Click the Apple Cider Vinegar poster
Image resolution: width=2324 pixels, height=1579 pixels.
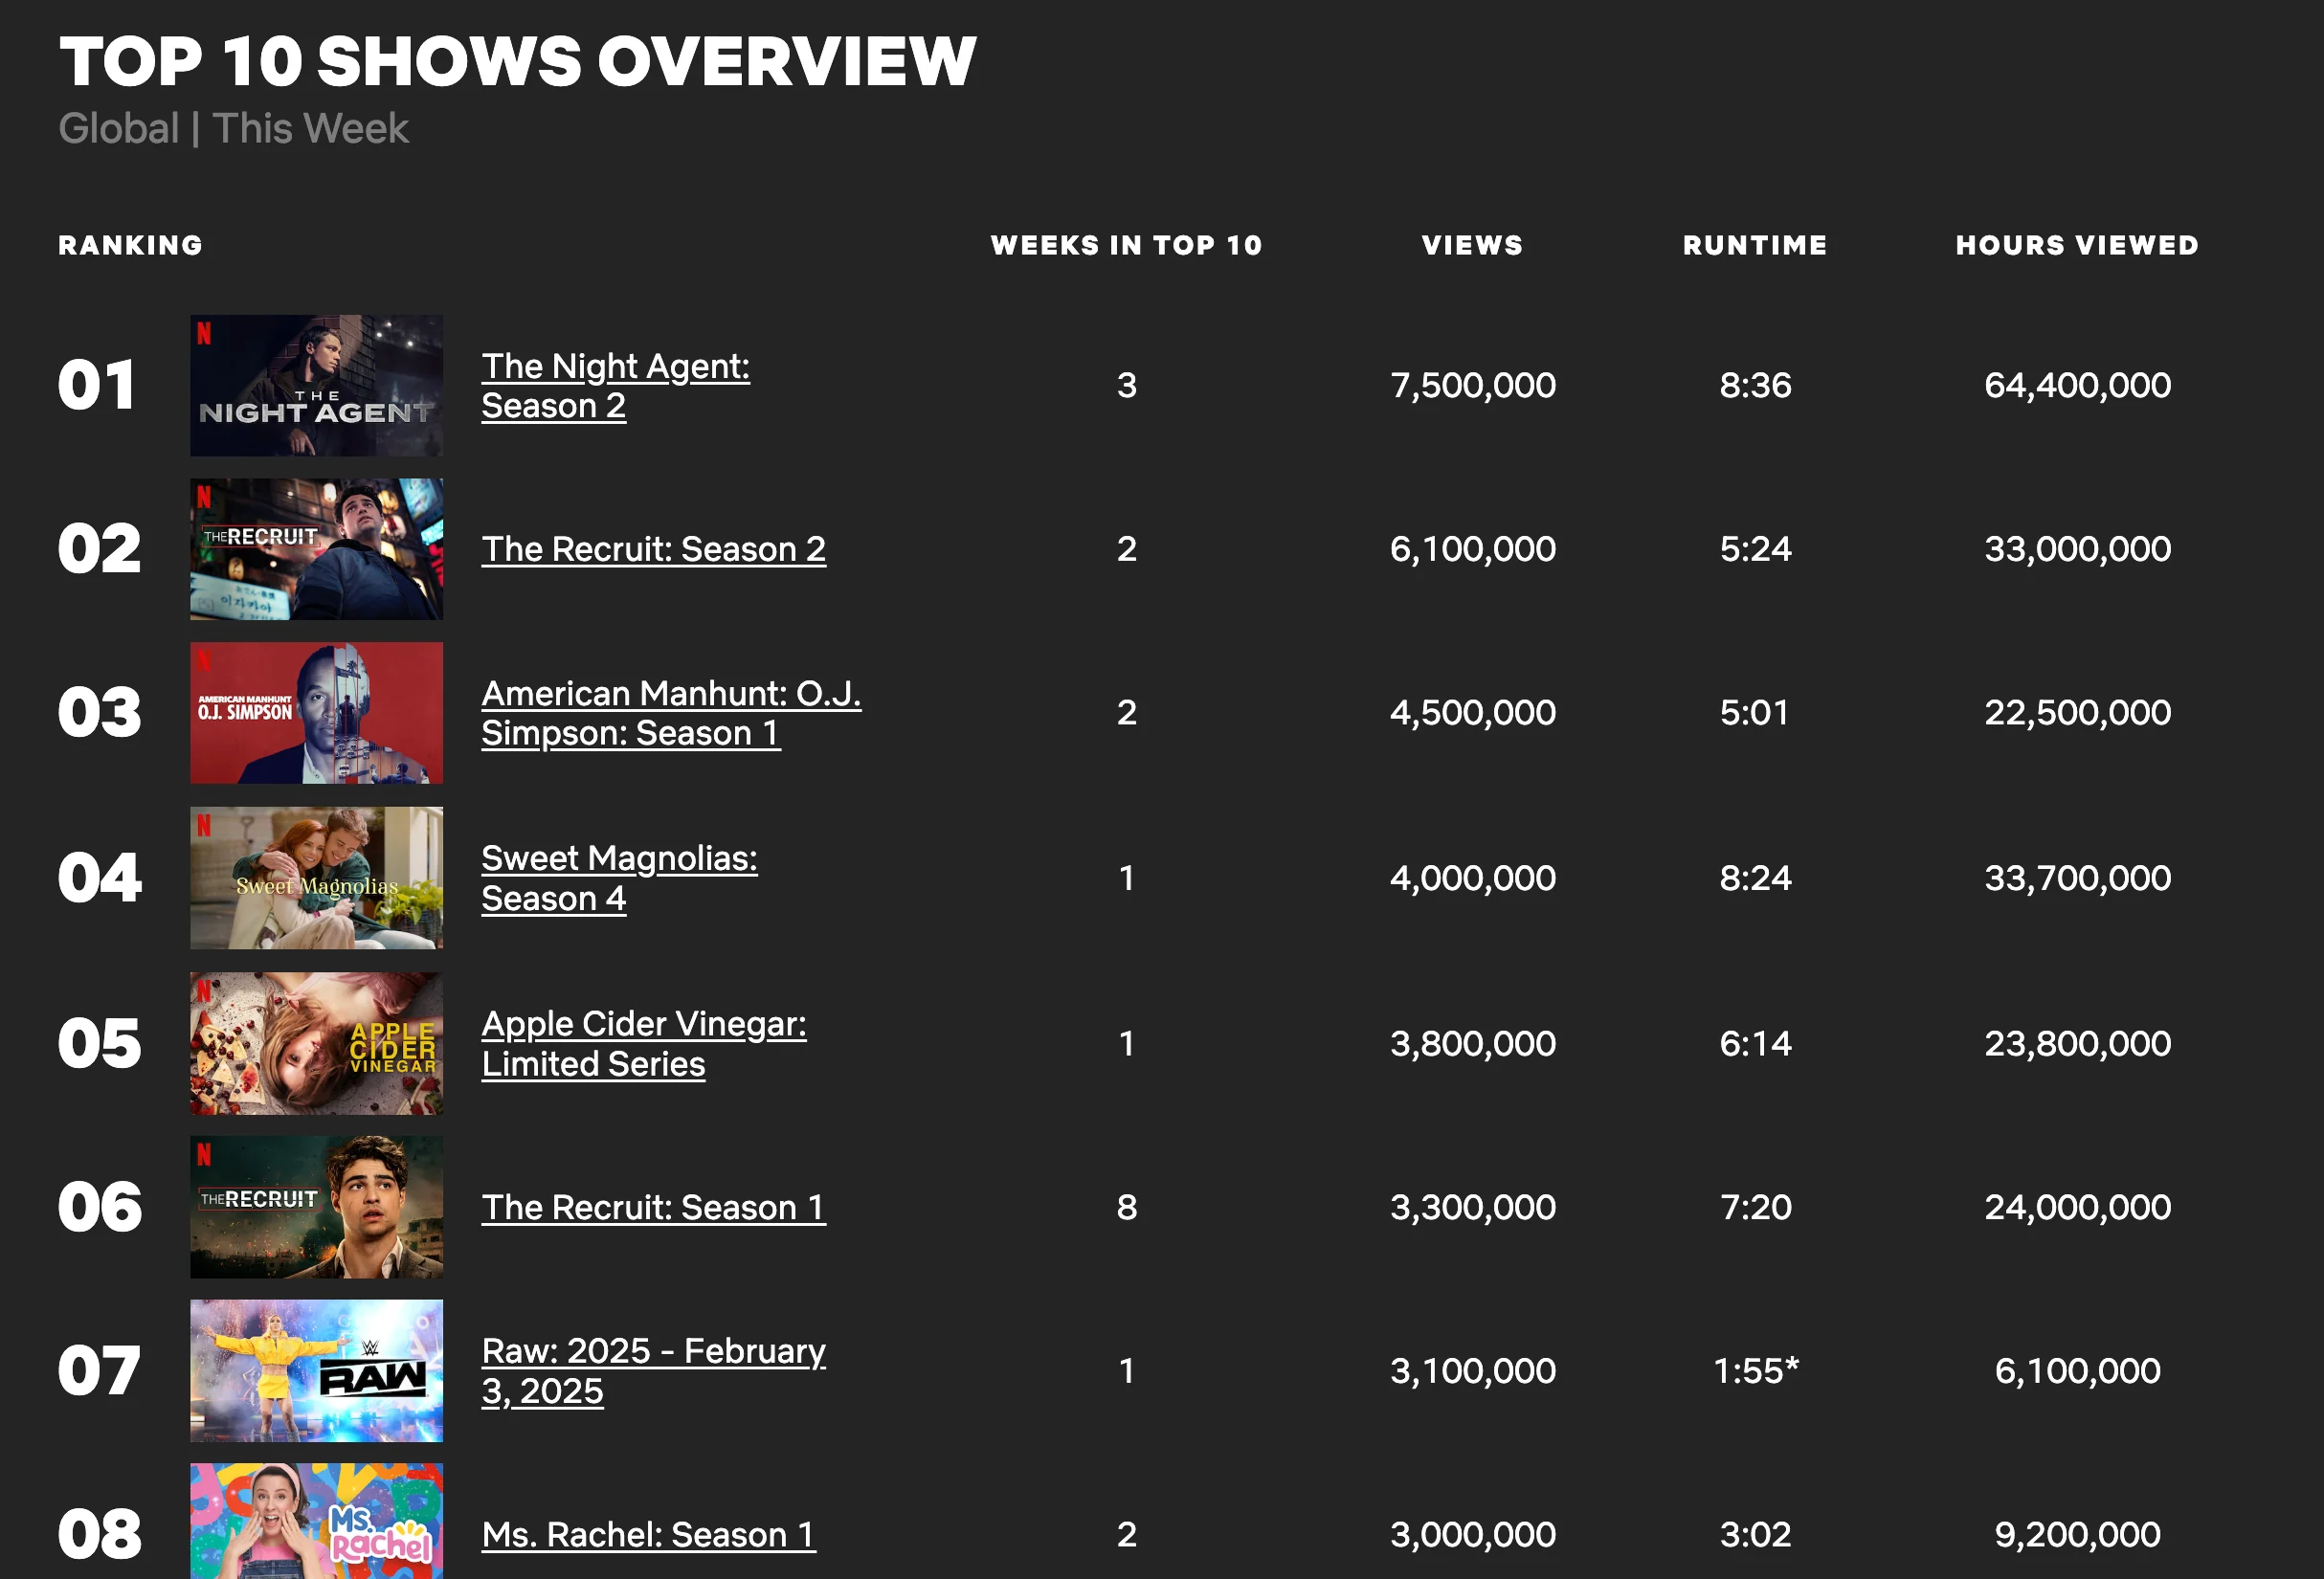coord(316,1043)
